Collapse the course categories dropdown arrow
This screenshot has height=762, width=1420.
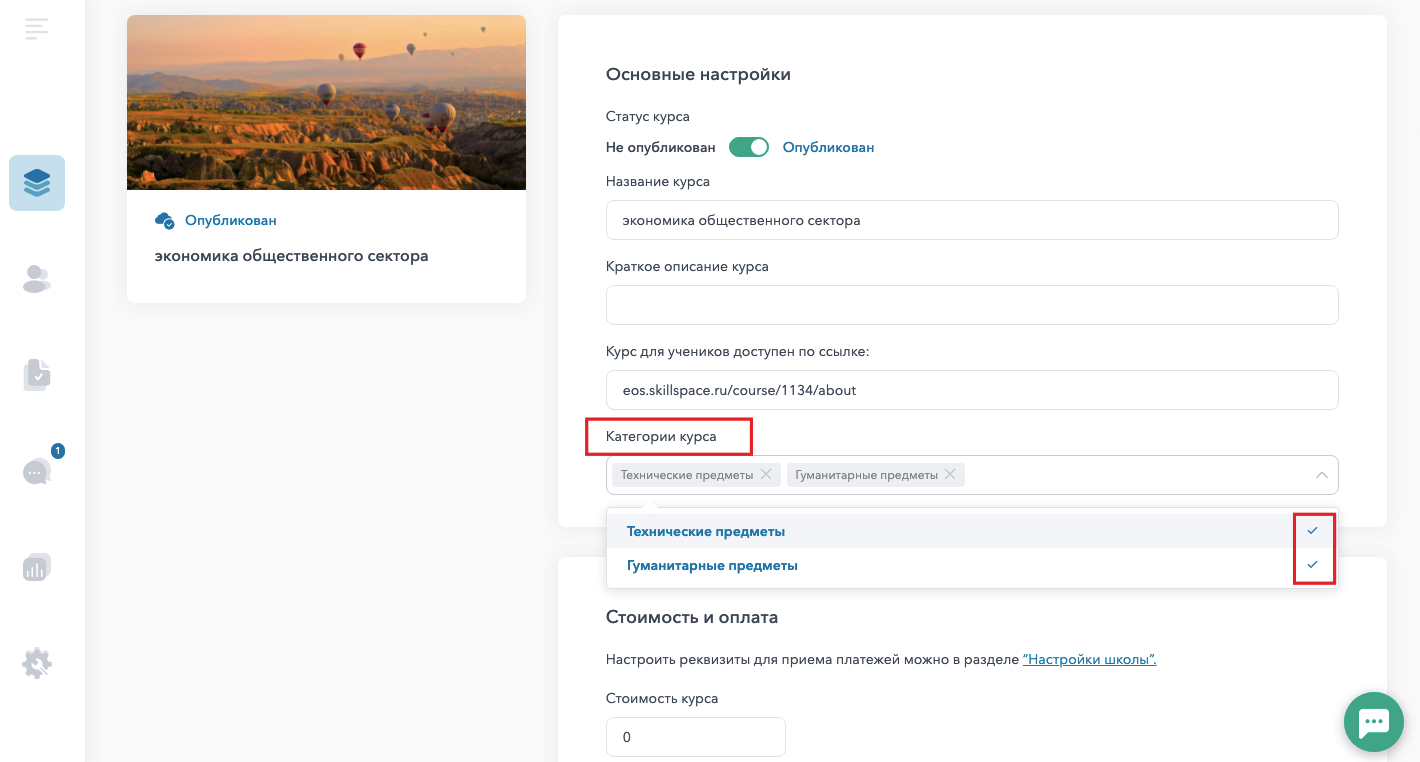1321,475
